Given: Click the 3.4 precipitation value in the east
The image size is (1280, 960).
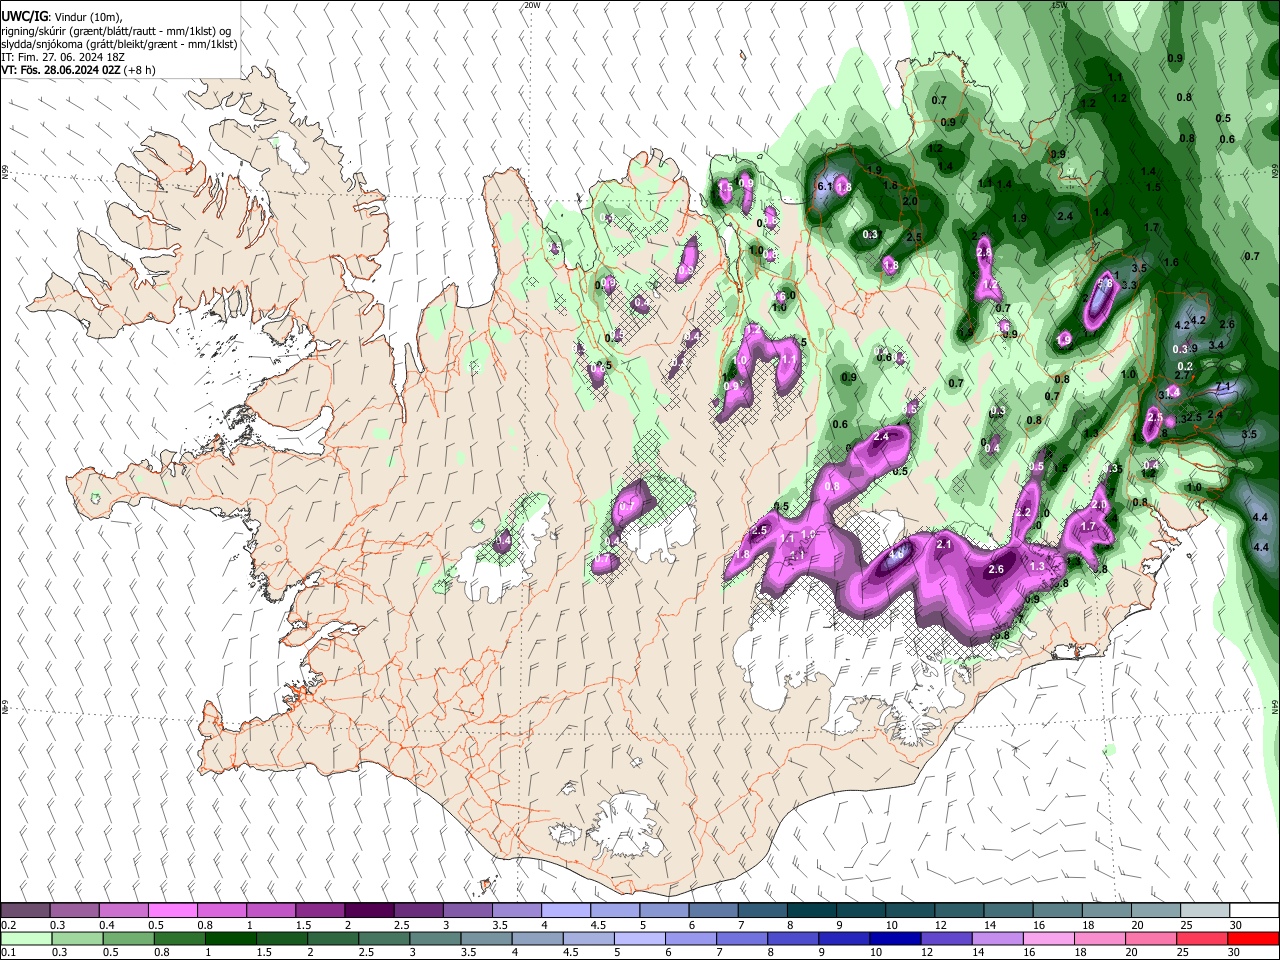Looking at the screenshot, I should coord(1217,345).
